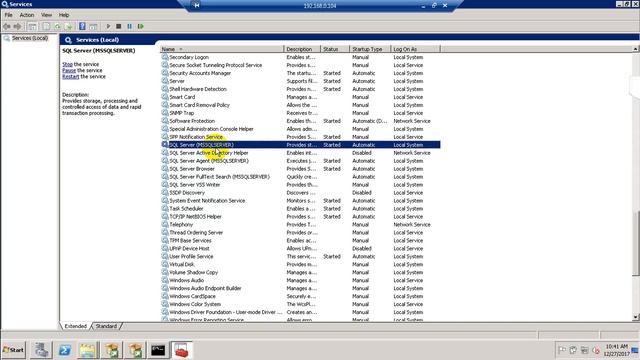
Task: Switch to the Extended tab
Action: [76, 326]
